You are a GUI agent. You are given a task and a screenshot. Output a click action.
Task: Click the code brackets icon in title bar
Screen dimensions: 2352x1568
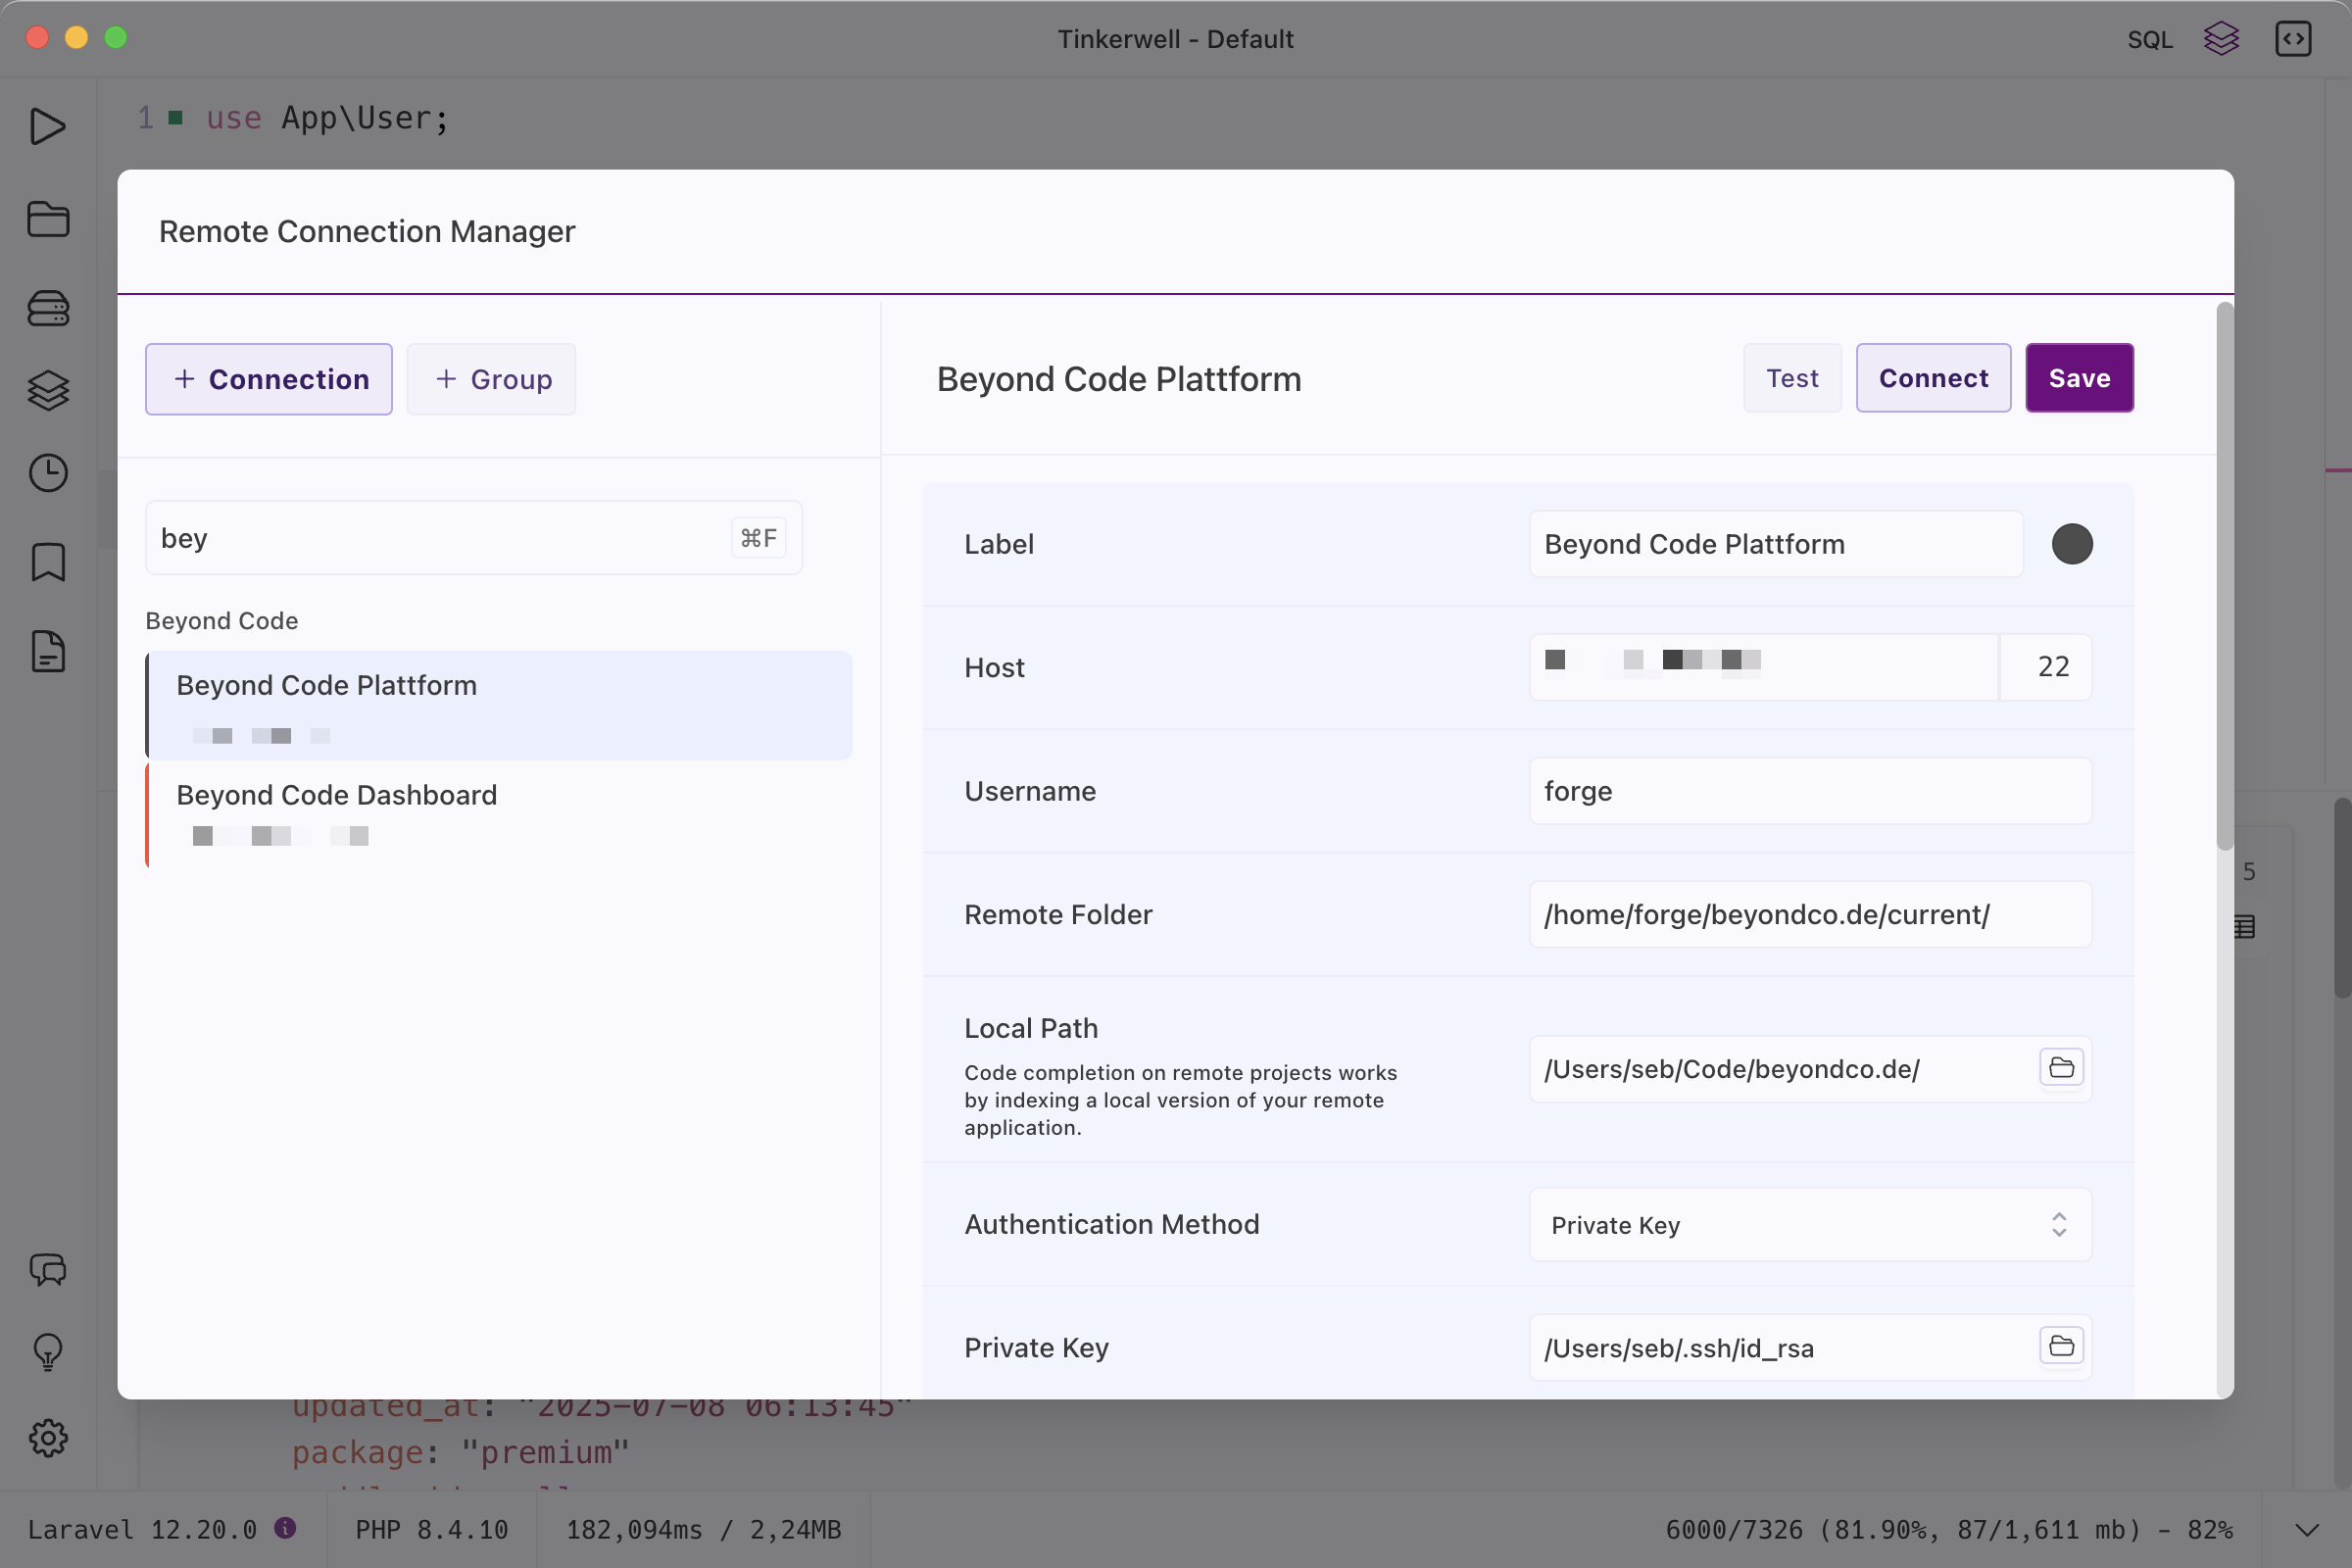[x=2293, y=39]
